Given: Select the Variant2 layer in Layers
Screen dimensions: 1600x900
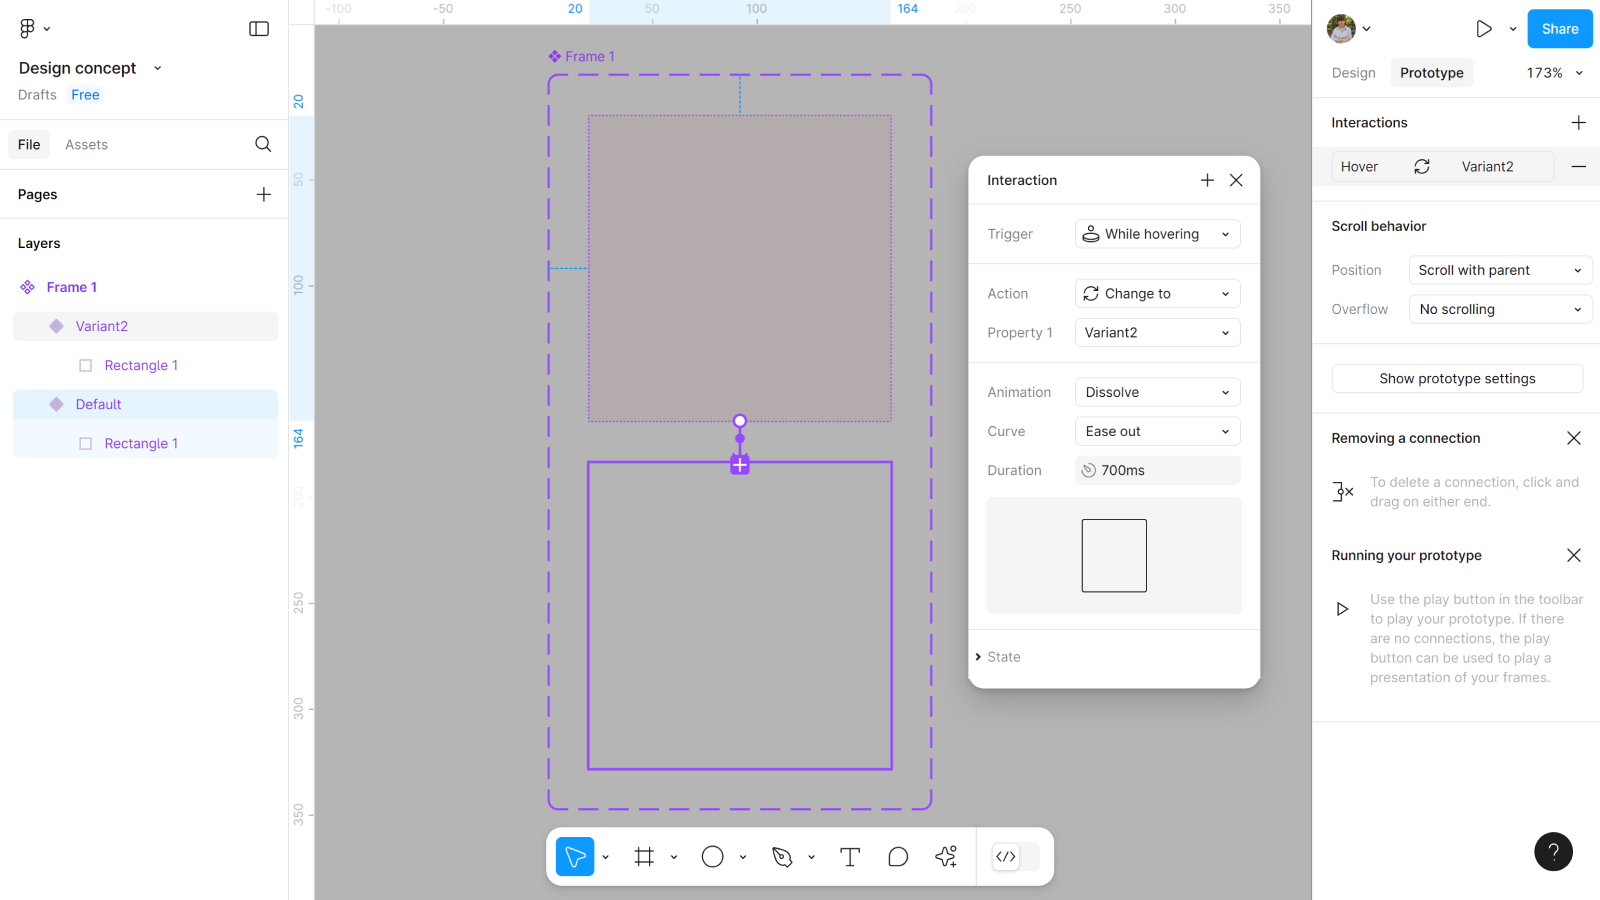Looking at the screenshot, I should coord(102,326).
